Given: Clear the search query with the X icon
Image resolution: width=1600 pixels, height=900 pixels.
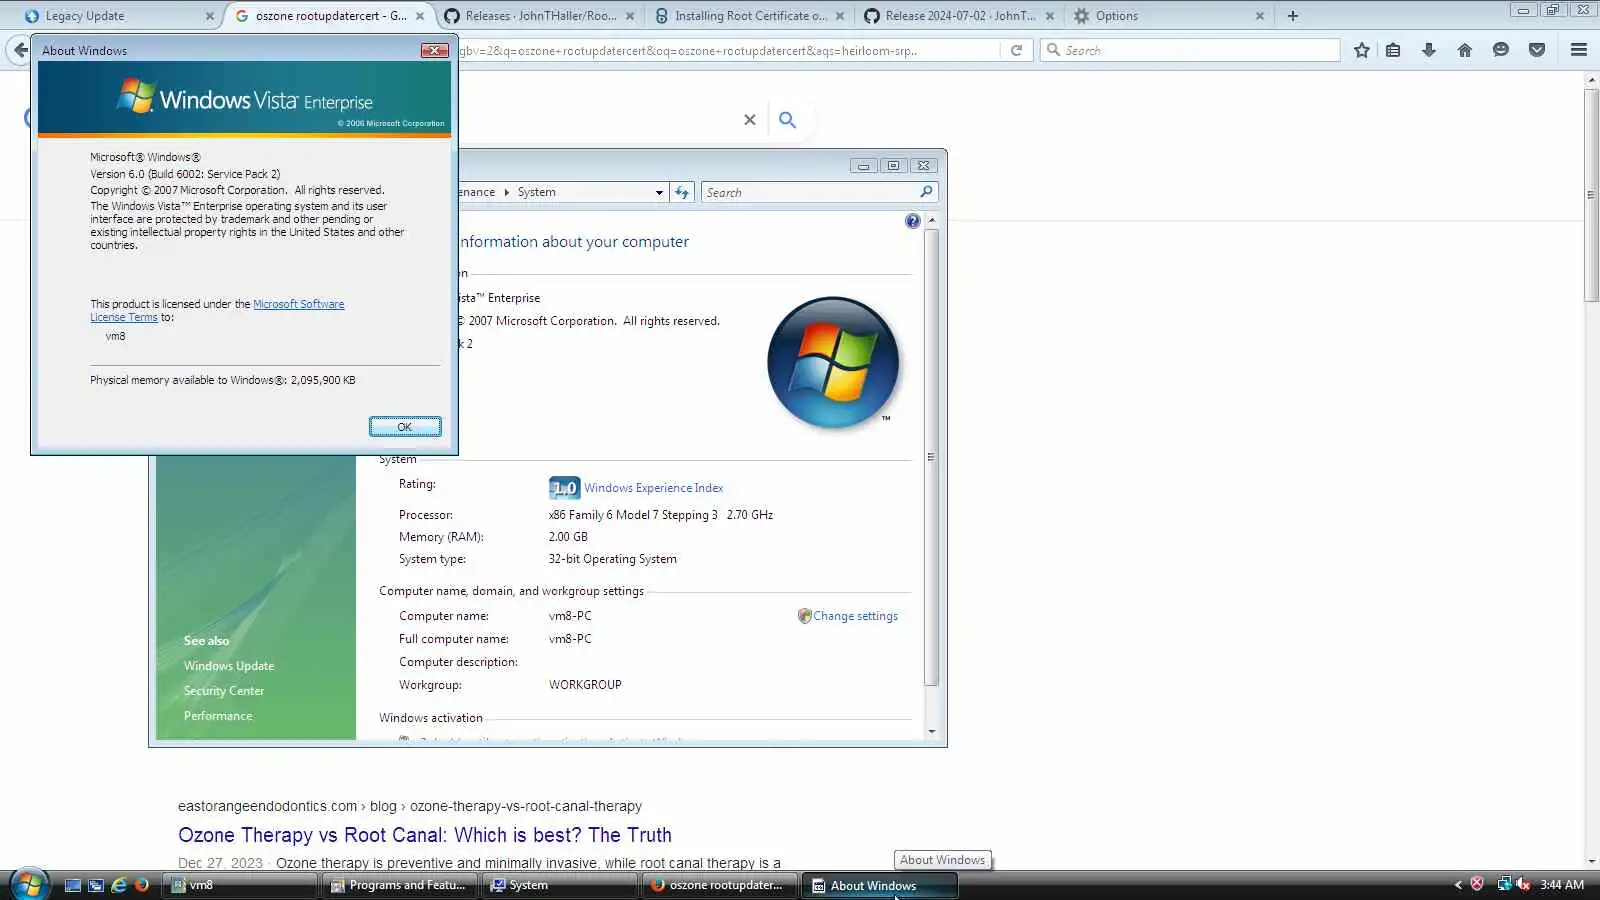Looking at the screenshot, I should tap(750, 120).
